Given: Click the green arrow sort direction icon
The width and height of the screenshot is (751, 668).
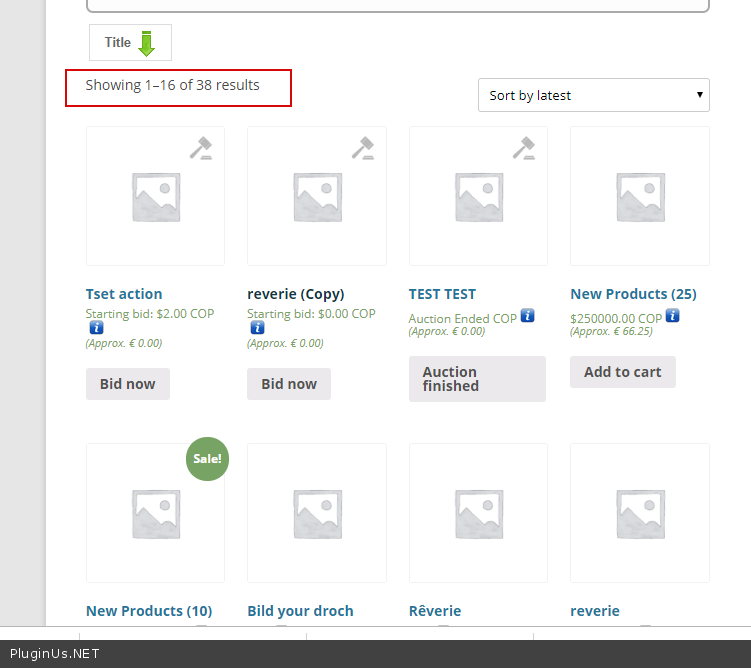Looking at the screenshot, I should pyautogui.click(x=147, y=43).
